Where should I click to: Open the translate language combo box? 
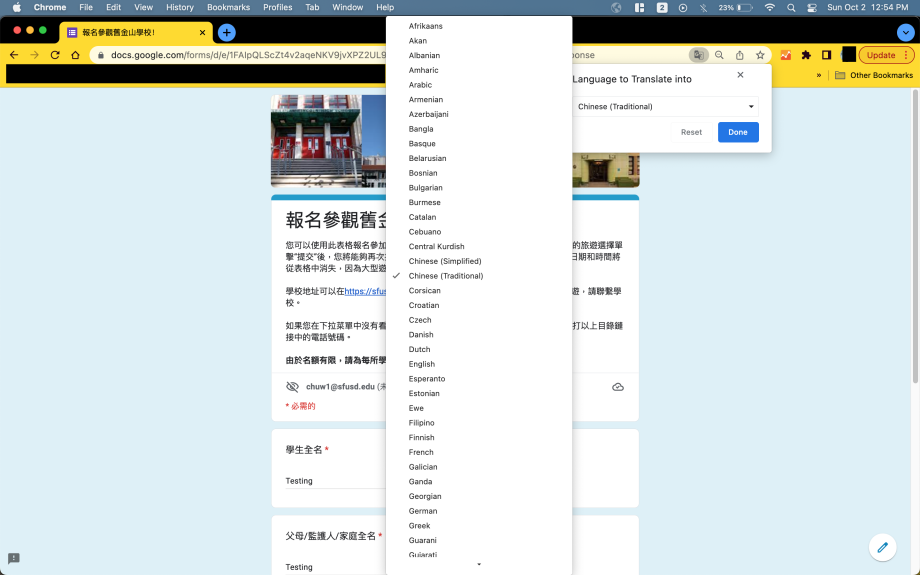point(665,106)
